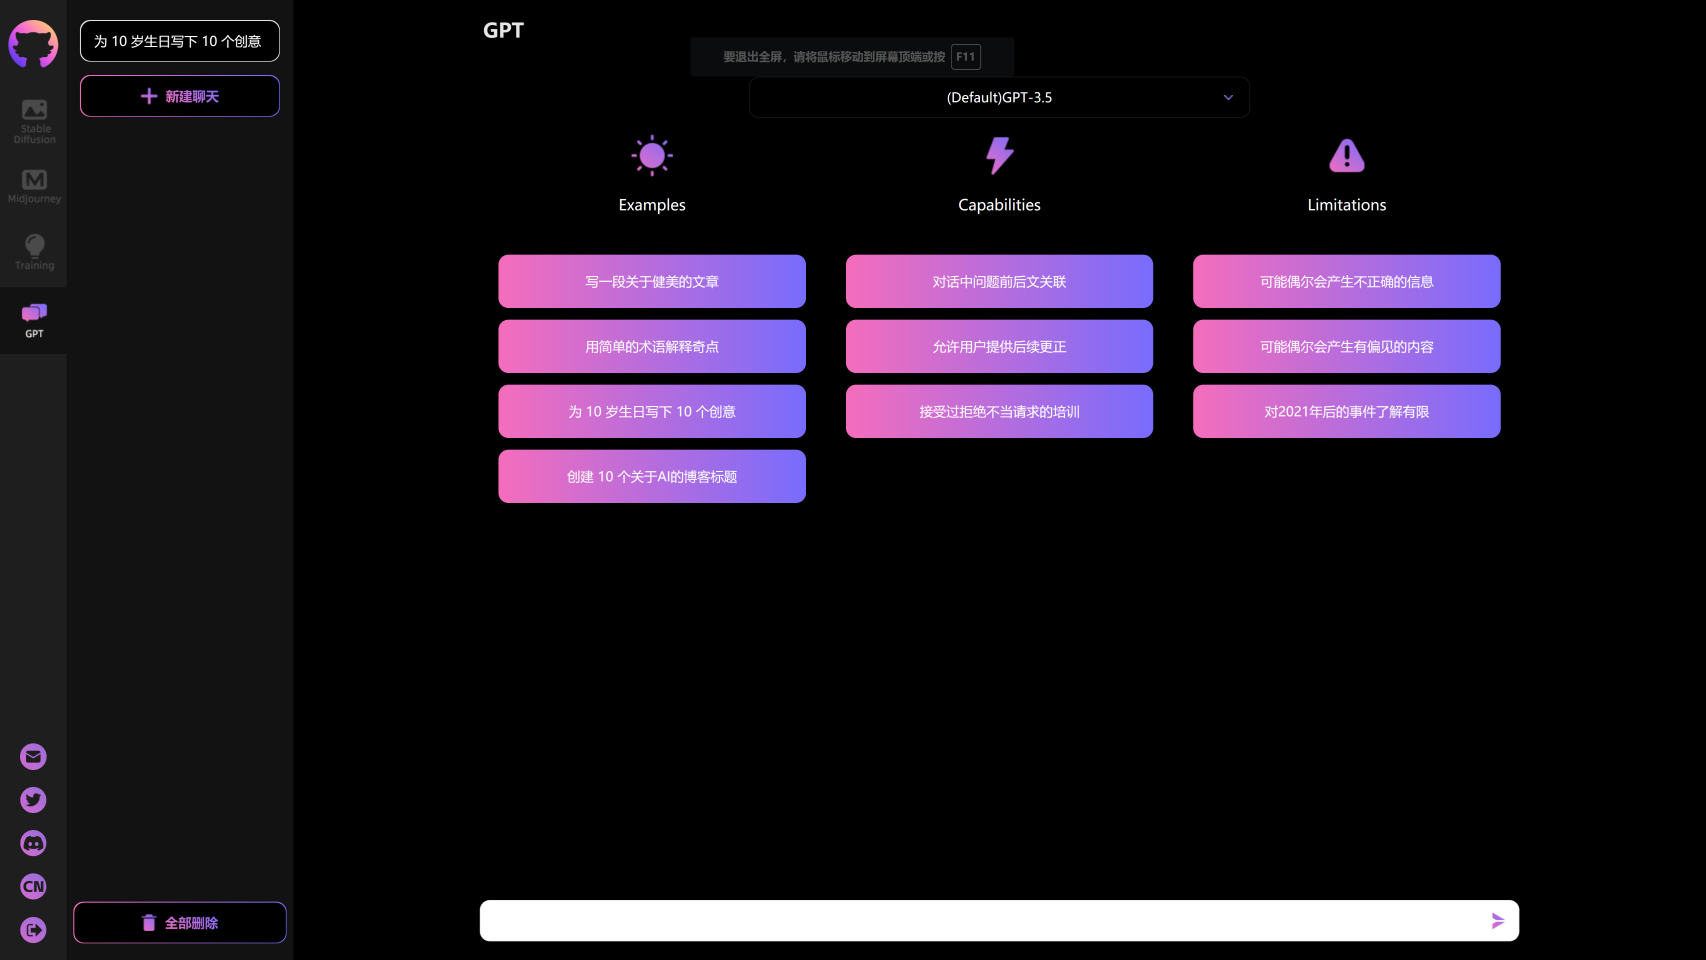Delete all chats with 全部删除
1706x960 pixels.
tap(180, 923)
